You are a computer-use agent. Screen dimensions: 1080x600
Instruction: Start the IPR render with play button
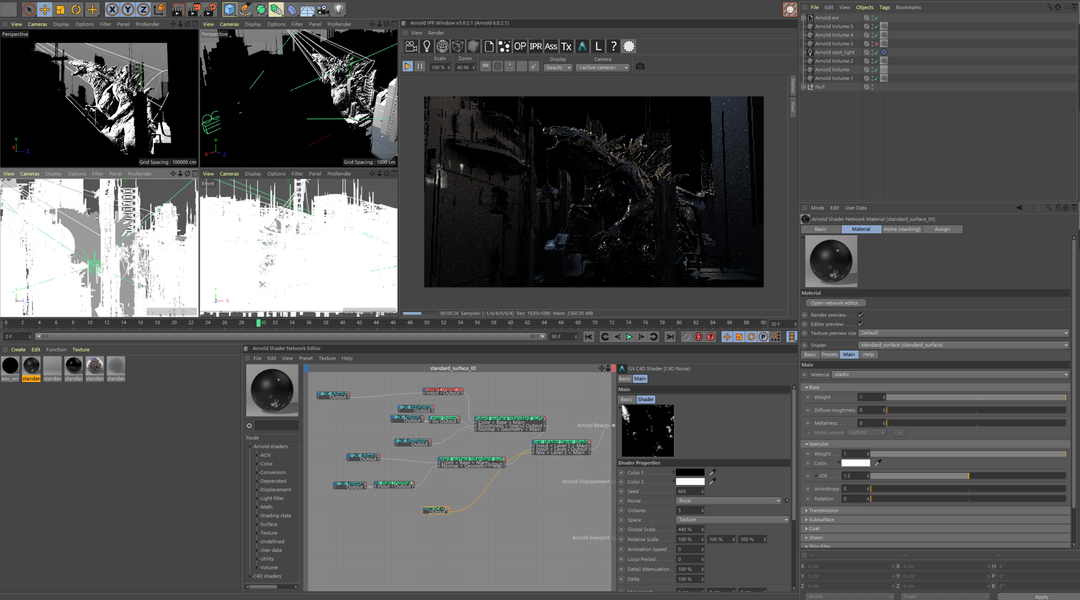tap(408, 66)
